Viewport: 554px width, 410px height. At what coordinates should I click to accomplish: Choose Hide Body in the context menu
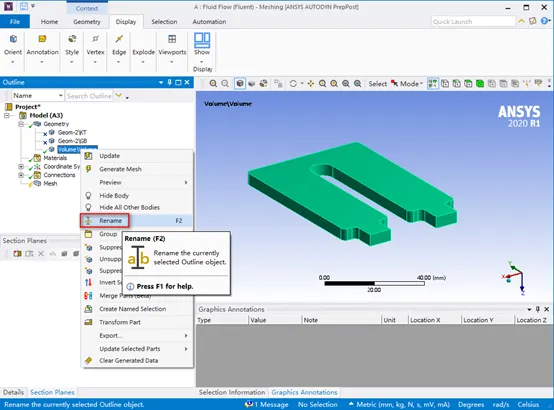pyautogui.click(x=137, y=195)
